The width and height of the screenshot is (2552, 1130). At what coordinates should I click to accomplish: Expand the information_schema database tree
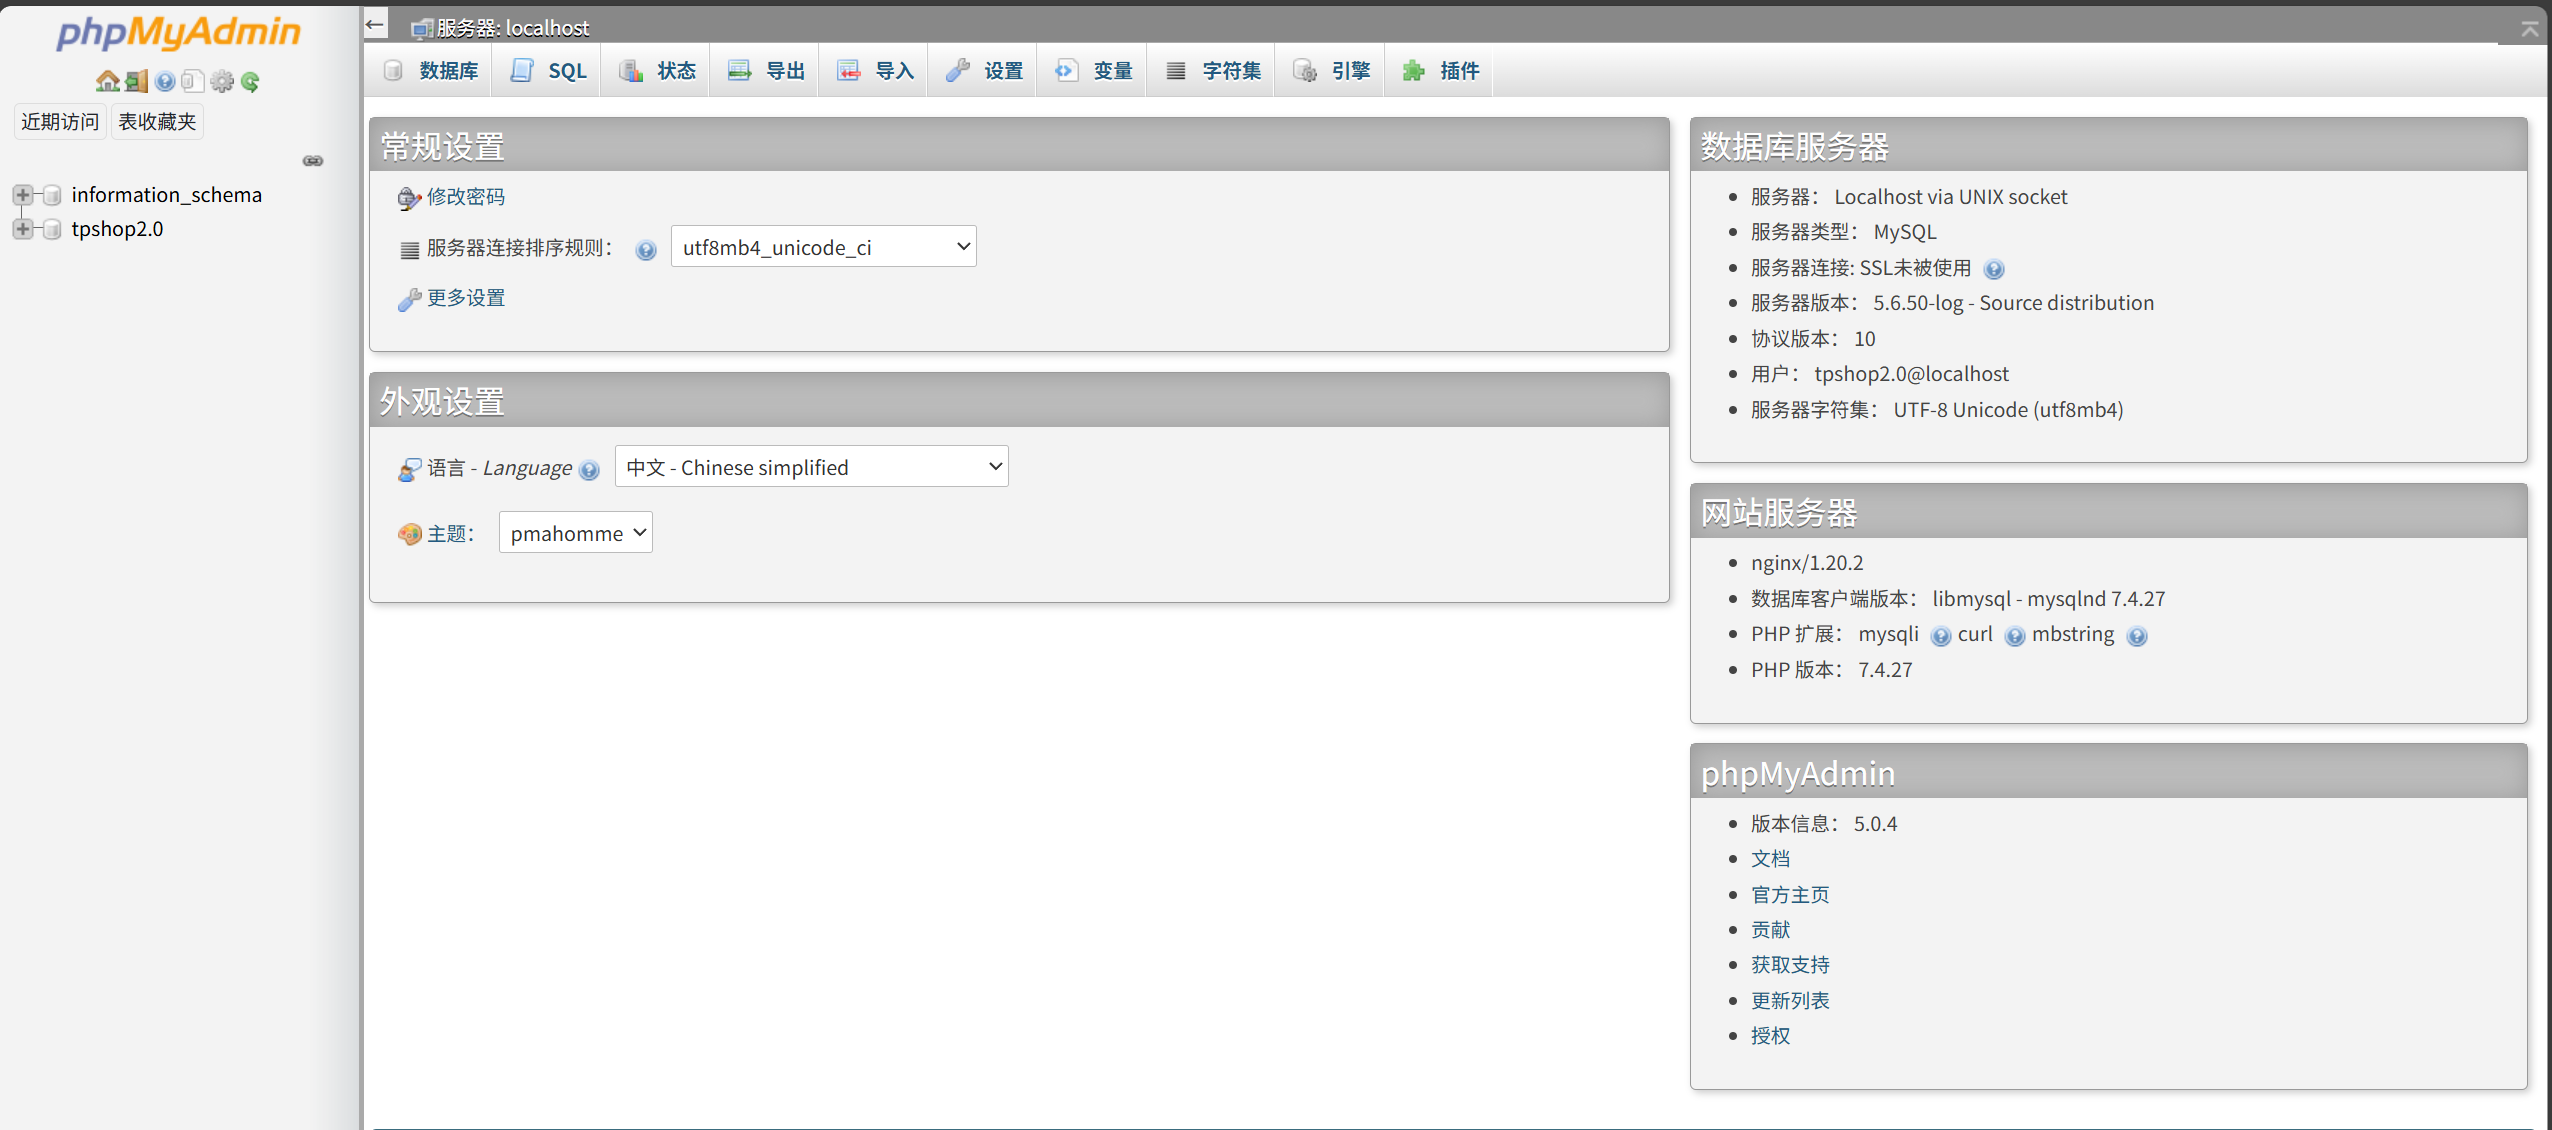[x=22, y=194]
